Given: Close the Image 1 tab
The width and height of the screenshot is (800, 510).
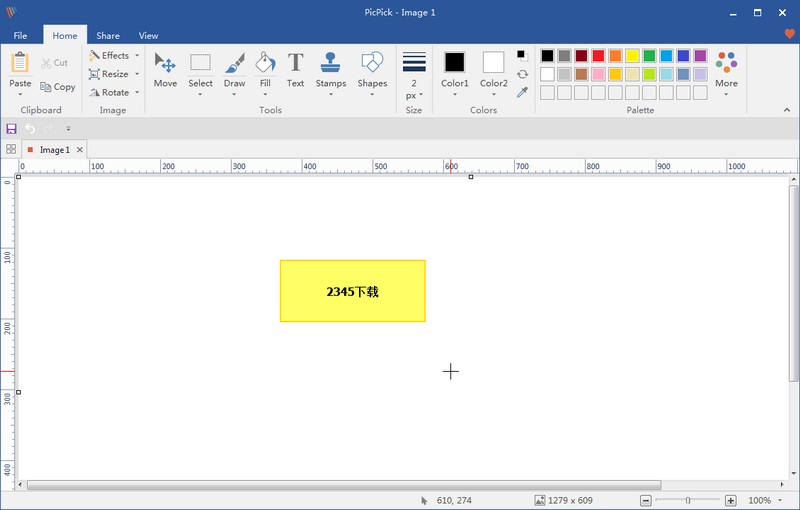Looking at the screenshot, I should point(80,149).
